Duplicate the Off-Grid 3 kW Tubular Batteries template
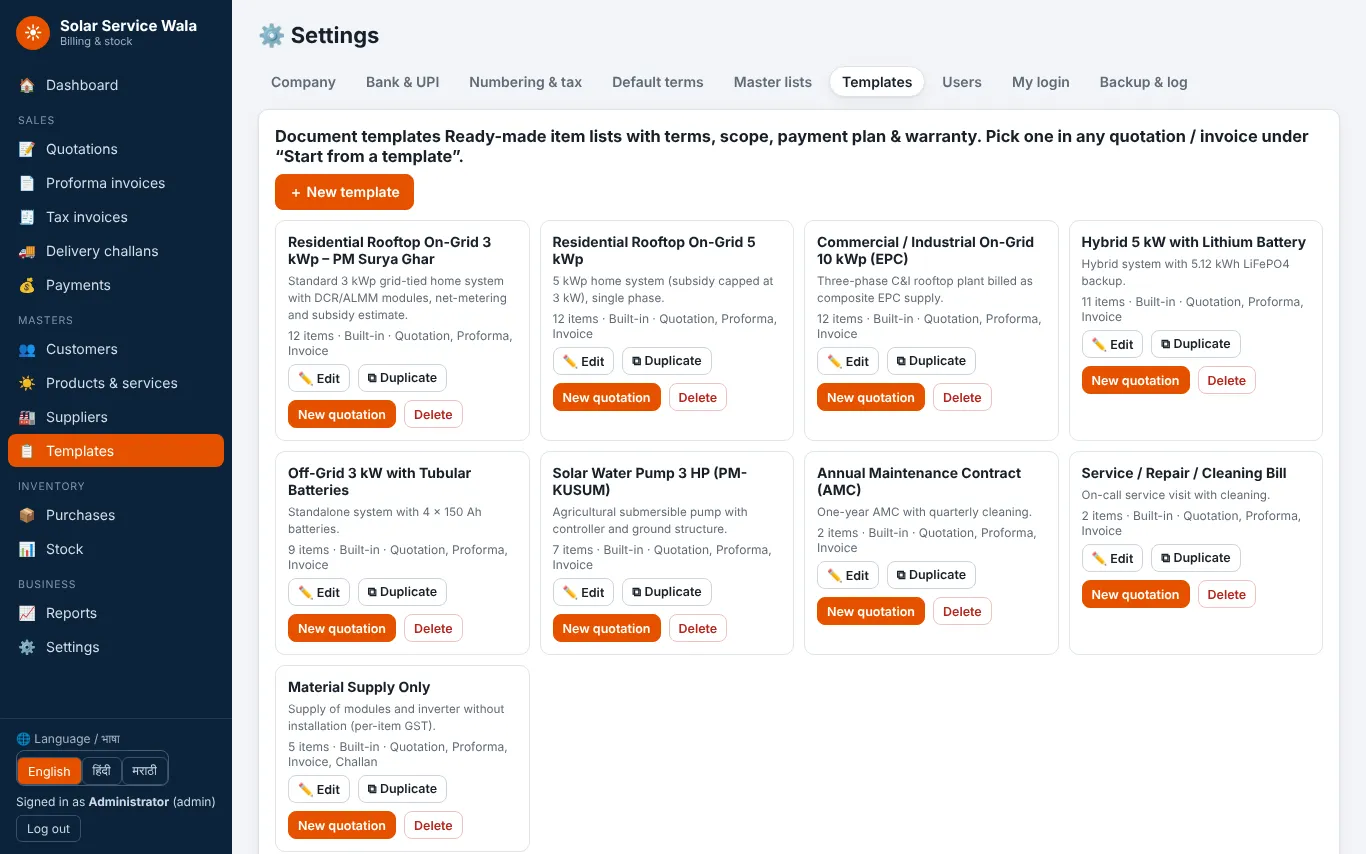1366x854 pixels. point(402,592)
